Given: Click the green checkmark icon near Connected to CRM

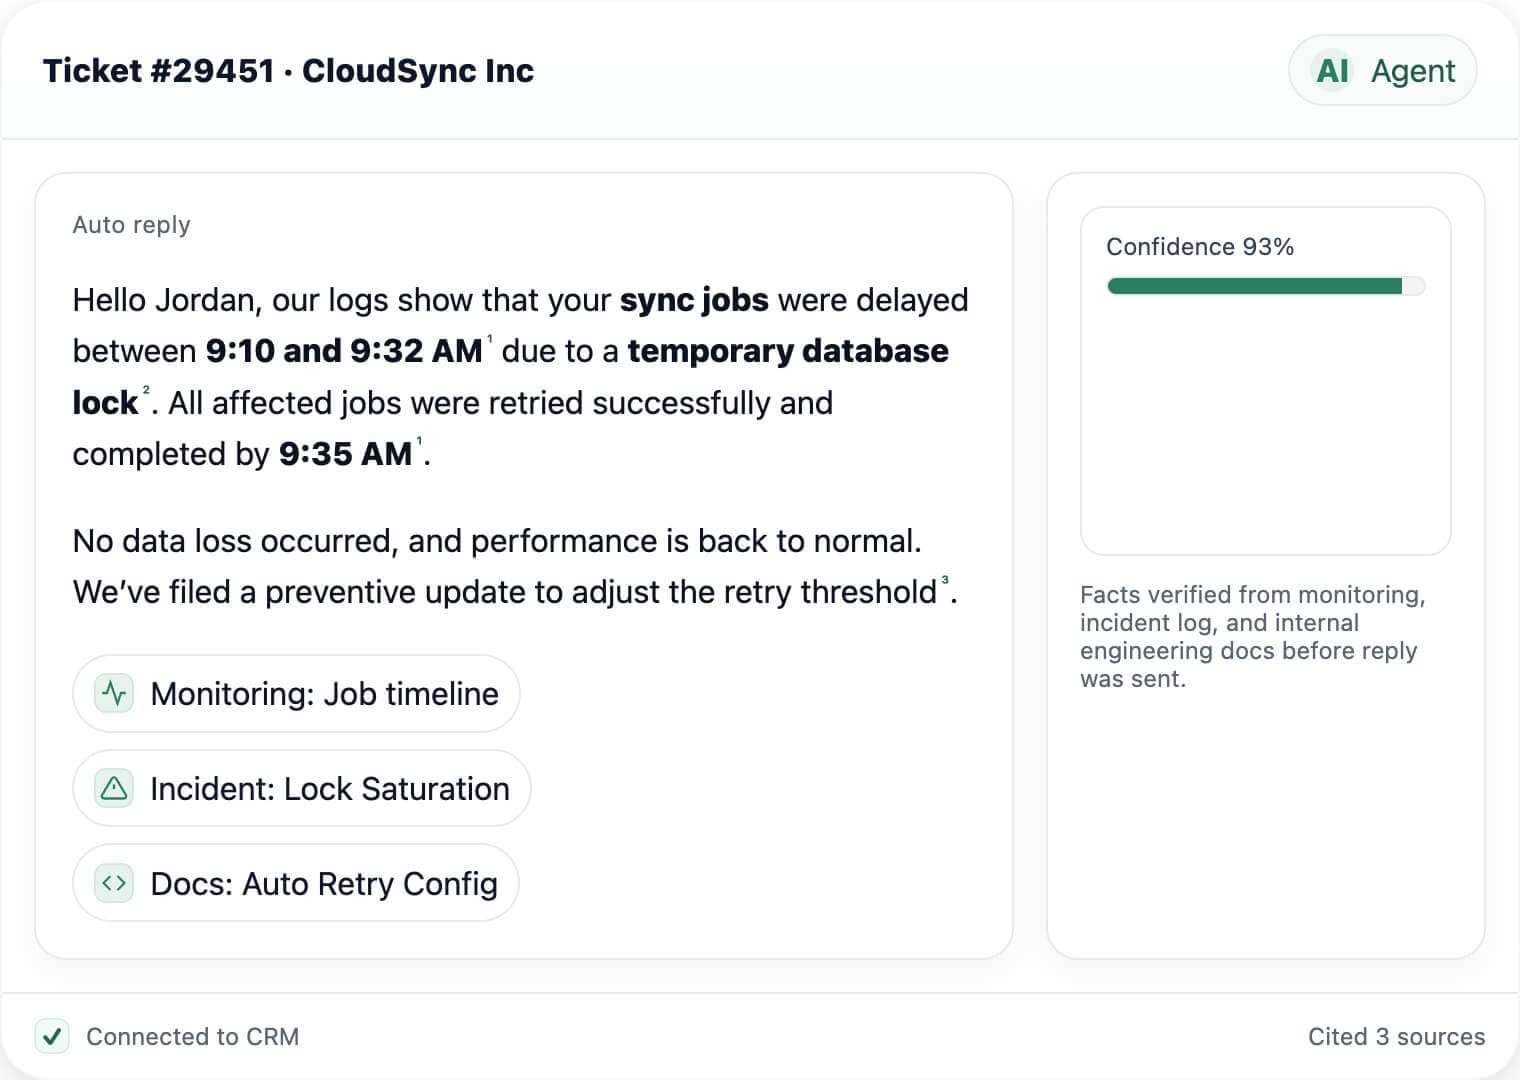Looking at the screenshot, I should tap(52, 1037).
